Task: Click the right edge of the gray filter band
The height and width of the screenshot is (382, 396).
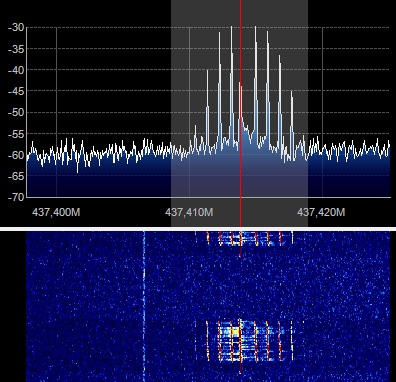Action: (x=307, y=113)
